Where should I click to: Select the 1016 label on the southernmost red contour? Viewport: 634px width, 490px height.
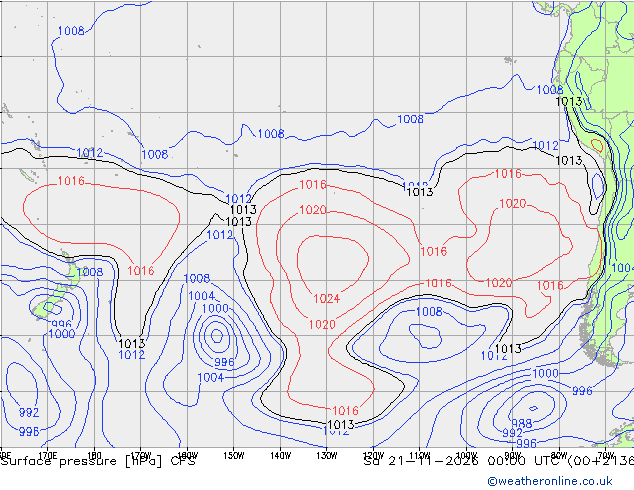[345, 411]
